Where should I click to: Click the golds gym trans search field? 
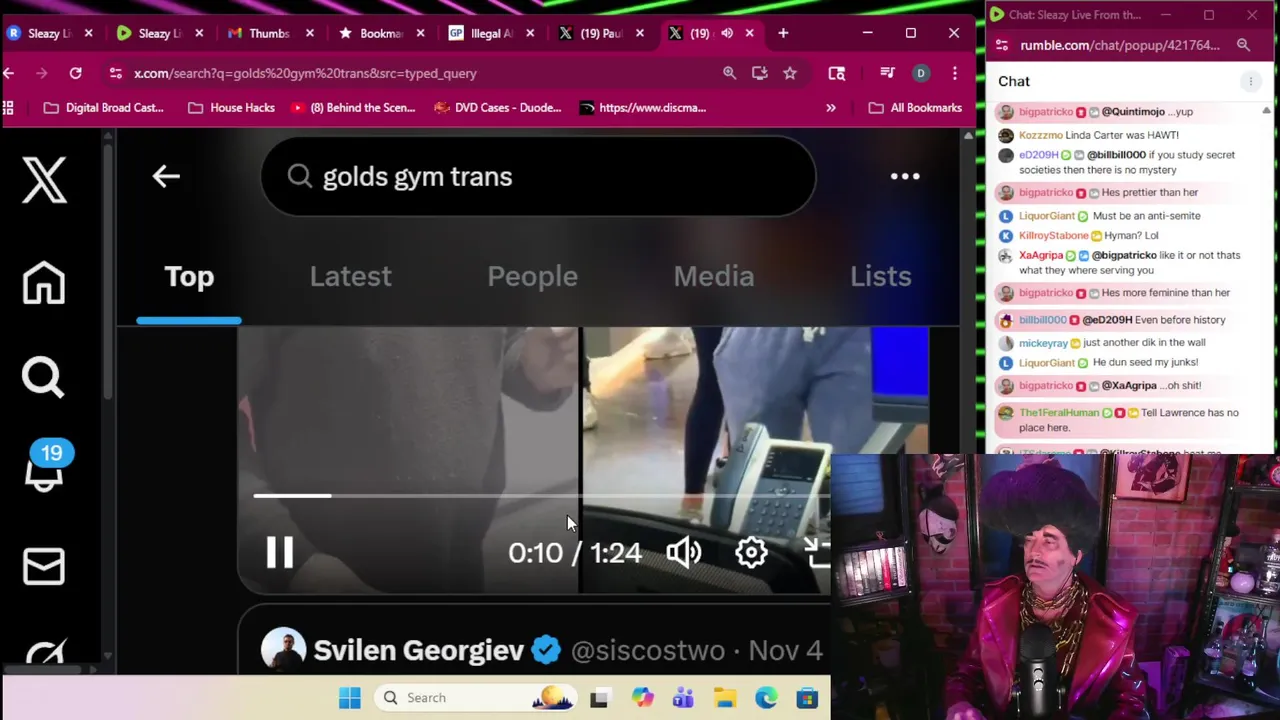pos(538,176)
